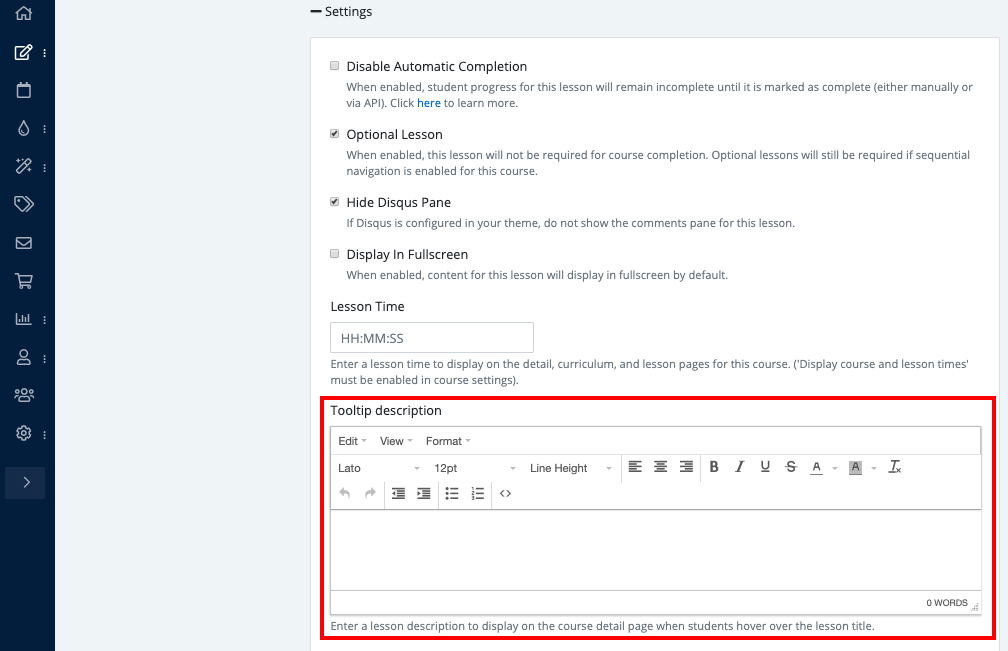Click inside the tooltip description text area
1008x651 pixels.
point(656,550)
